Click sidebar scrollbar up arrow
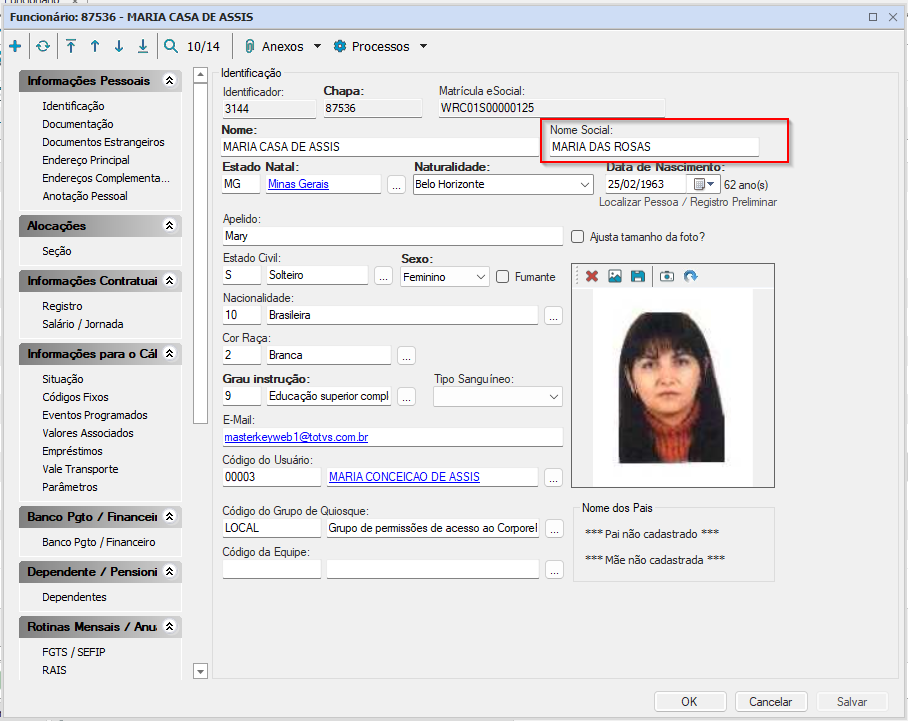 click(200, 75)
